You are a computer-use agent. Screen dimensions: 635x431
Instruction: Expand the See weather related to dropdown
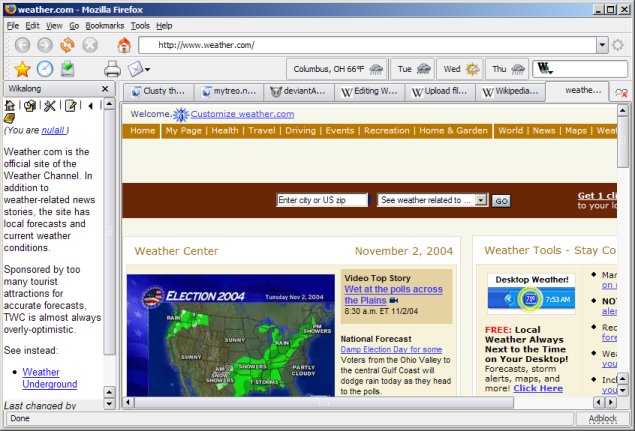click(x=481, y=200)
